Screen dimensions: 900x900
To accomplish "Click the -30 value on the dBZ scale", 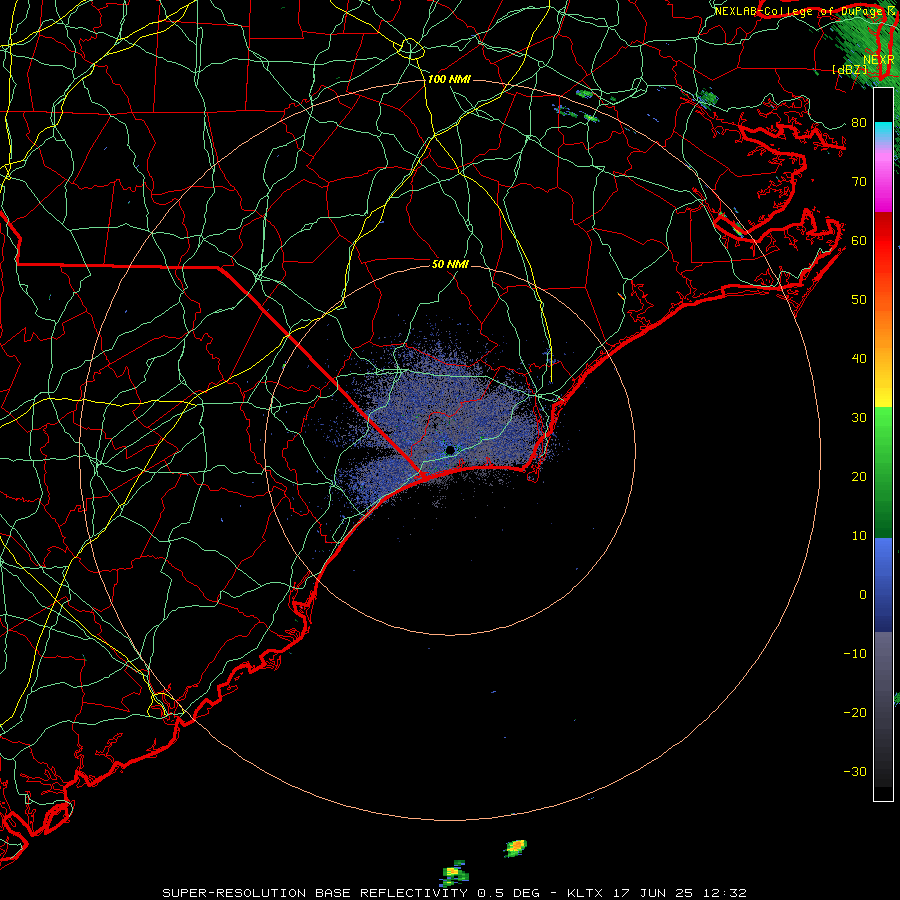I will (855, 772).
